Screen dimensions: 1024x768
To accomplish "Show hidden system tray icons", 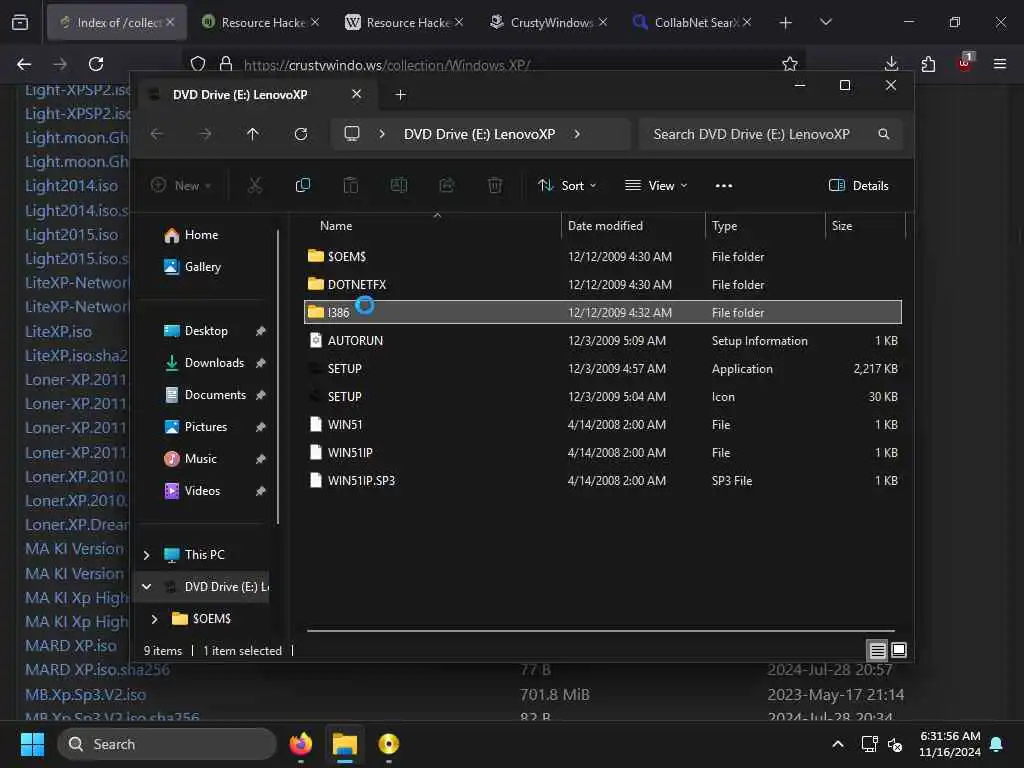I will (x=838, y=744).
